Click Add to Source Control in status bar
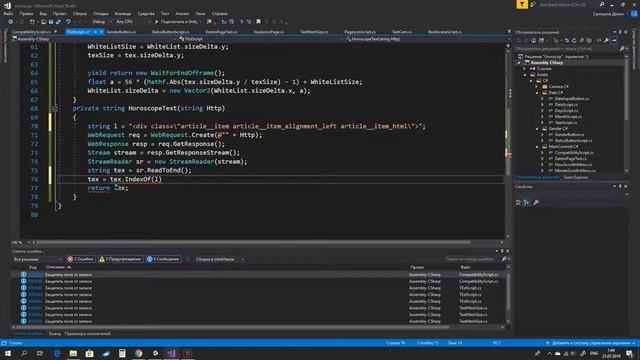 coord(591,343)
